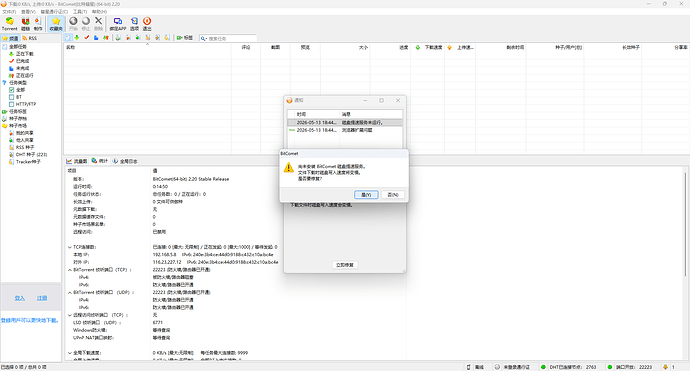Collapse the TCP连接数 statistics group
This screenshot has width=690, height=371.
tap(70, 247)
